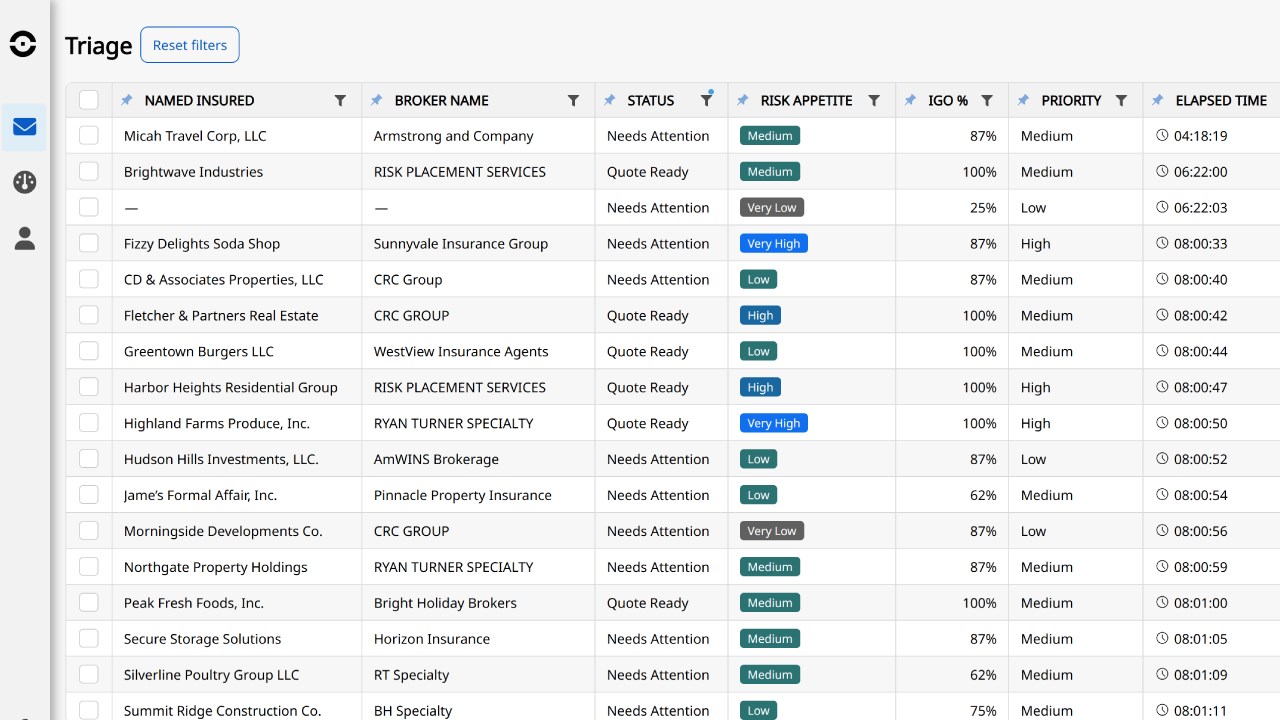This screenshot has width=1280, height=720.
Task: Click the app logo at top of sidebar
Action: tap(23, 44)
